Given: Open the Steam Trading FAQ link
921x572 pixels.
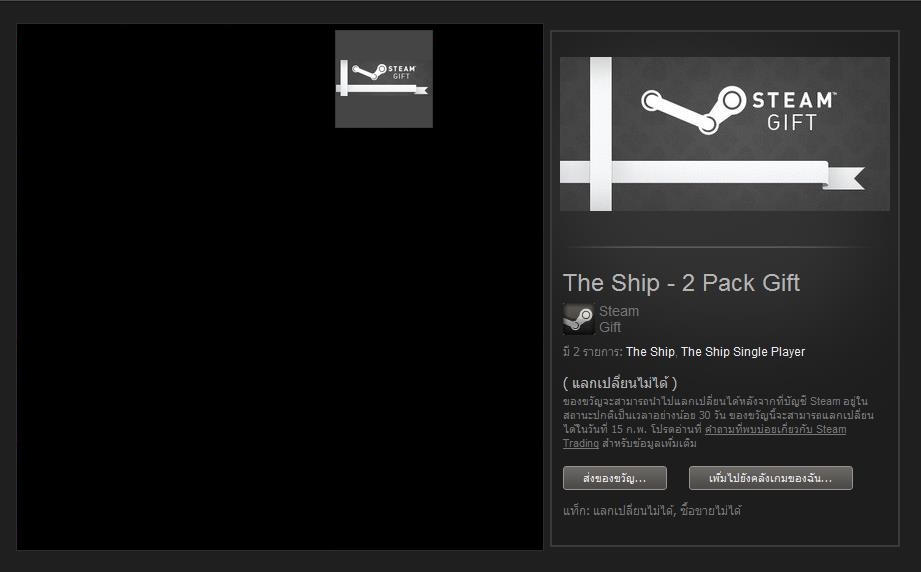Looking at the screenshot, I should [704, 436].
